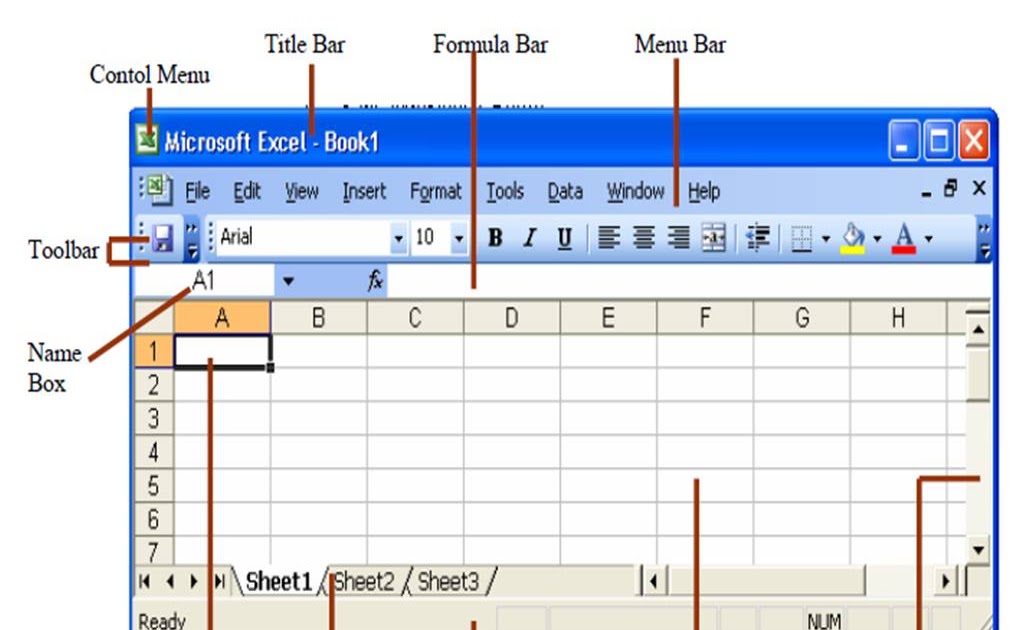Click the Save floppy disk icon
1027x630 pixels.
pos(162,237)
